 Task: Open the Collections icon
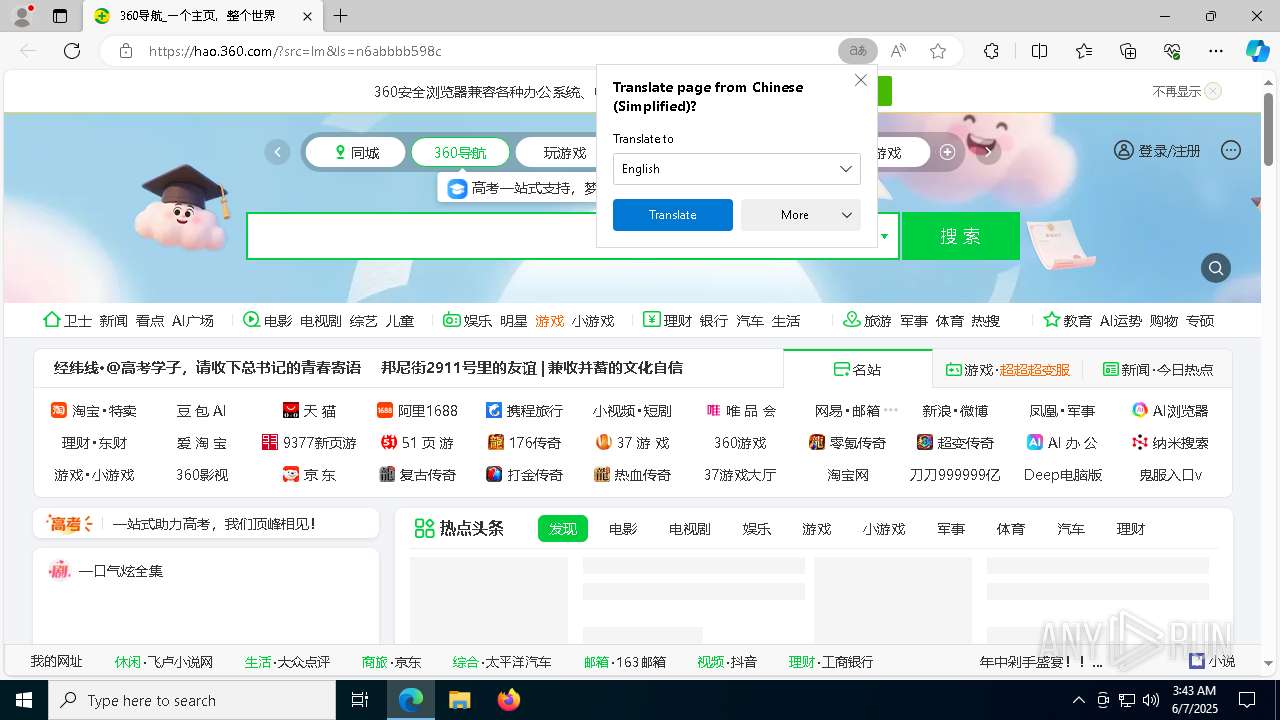coord(1128,51)
